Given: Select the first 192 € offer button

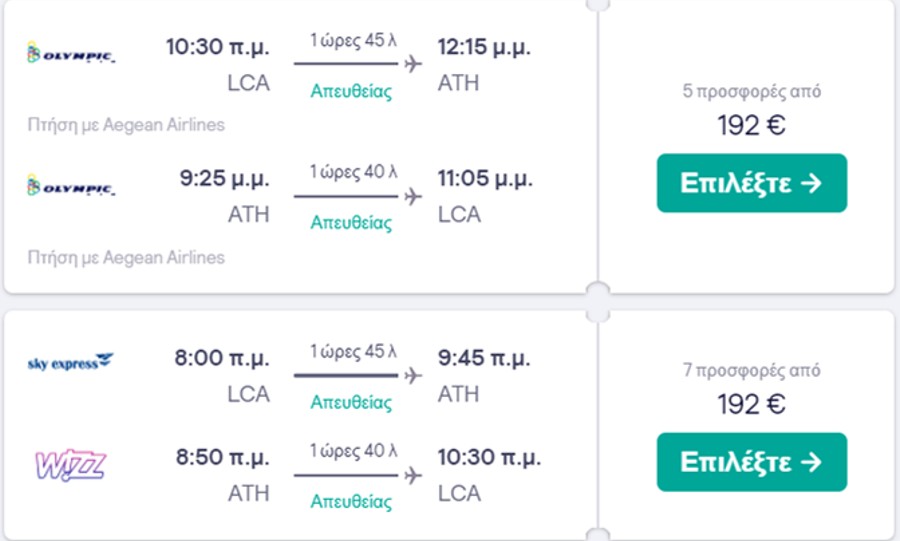Looking at the screenshot, I should (x=752, y=183).
